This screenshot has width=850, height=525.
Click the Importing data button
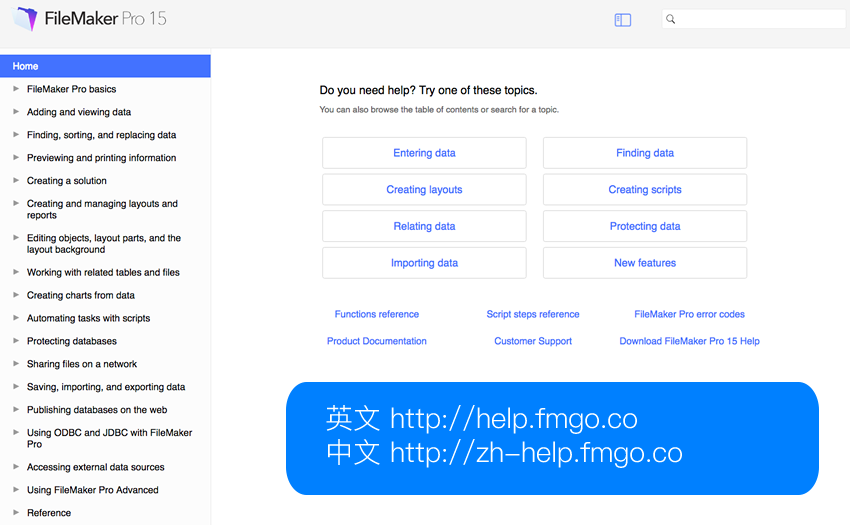click(424, 262)
